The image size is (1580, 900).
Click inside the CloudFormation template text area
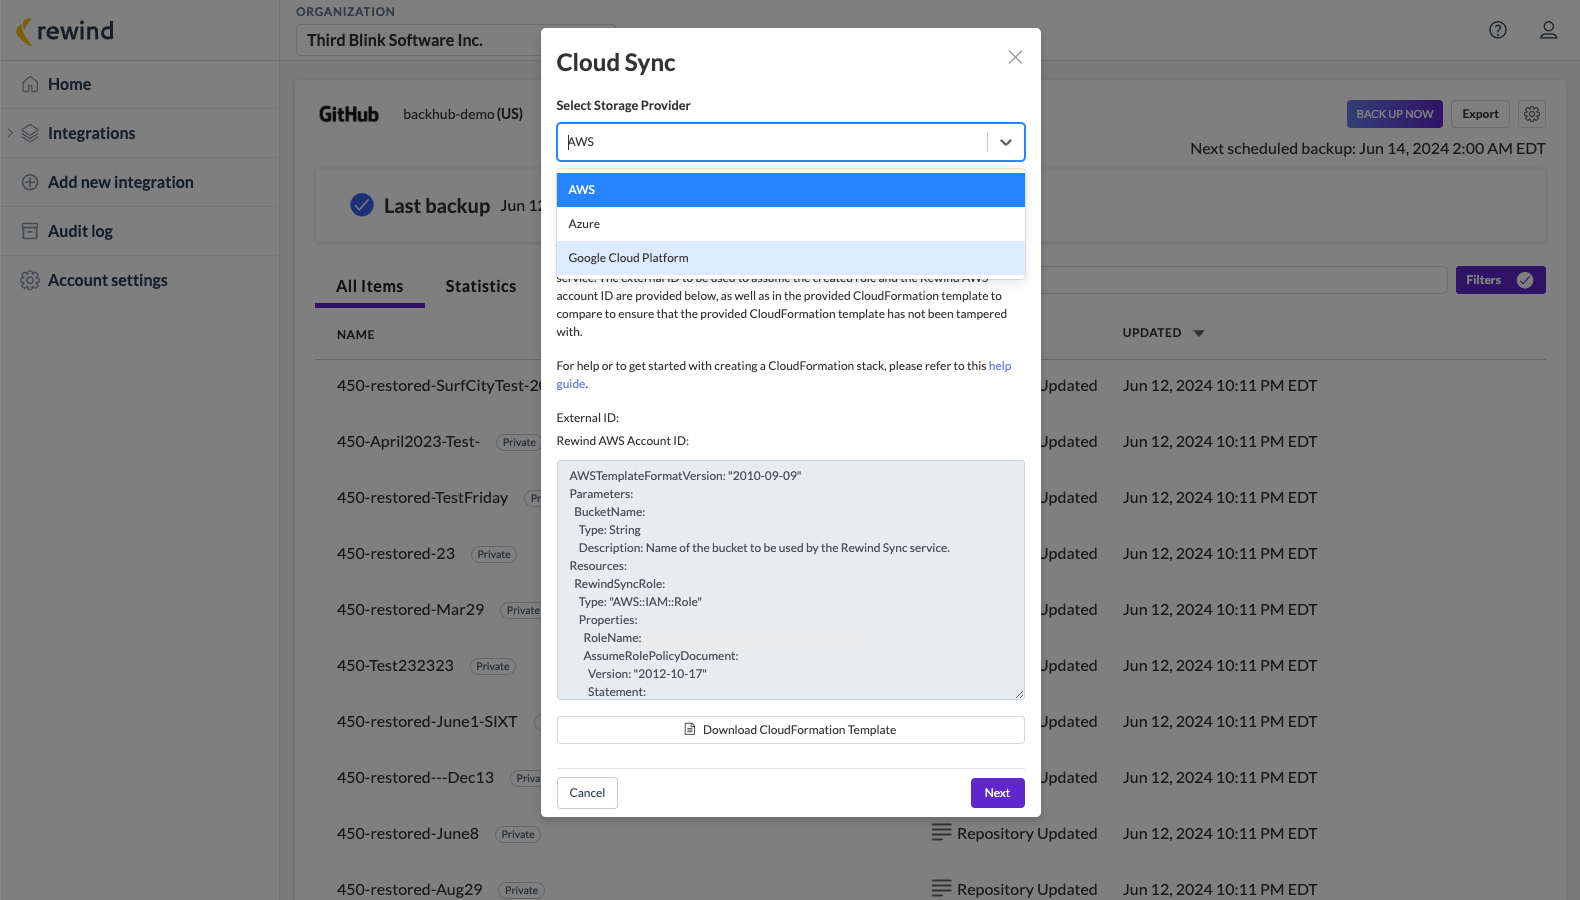click(x=791, y=580)
